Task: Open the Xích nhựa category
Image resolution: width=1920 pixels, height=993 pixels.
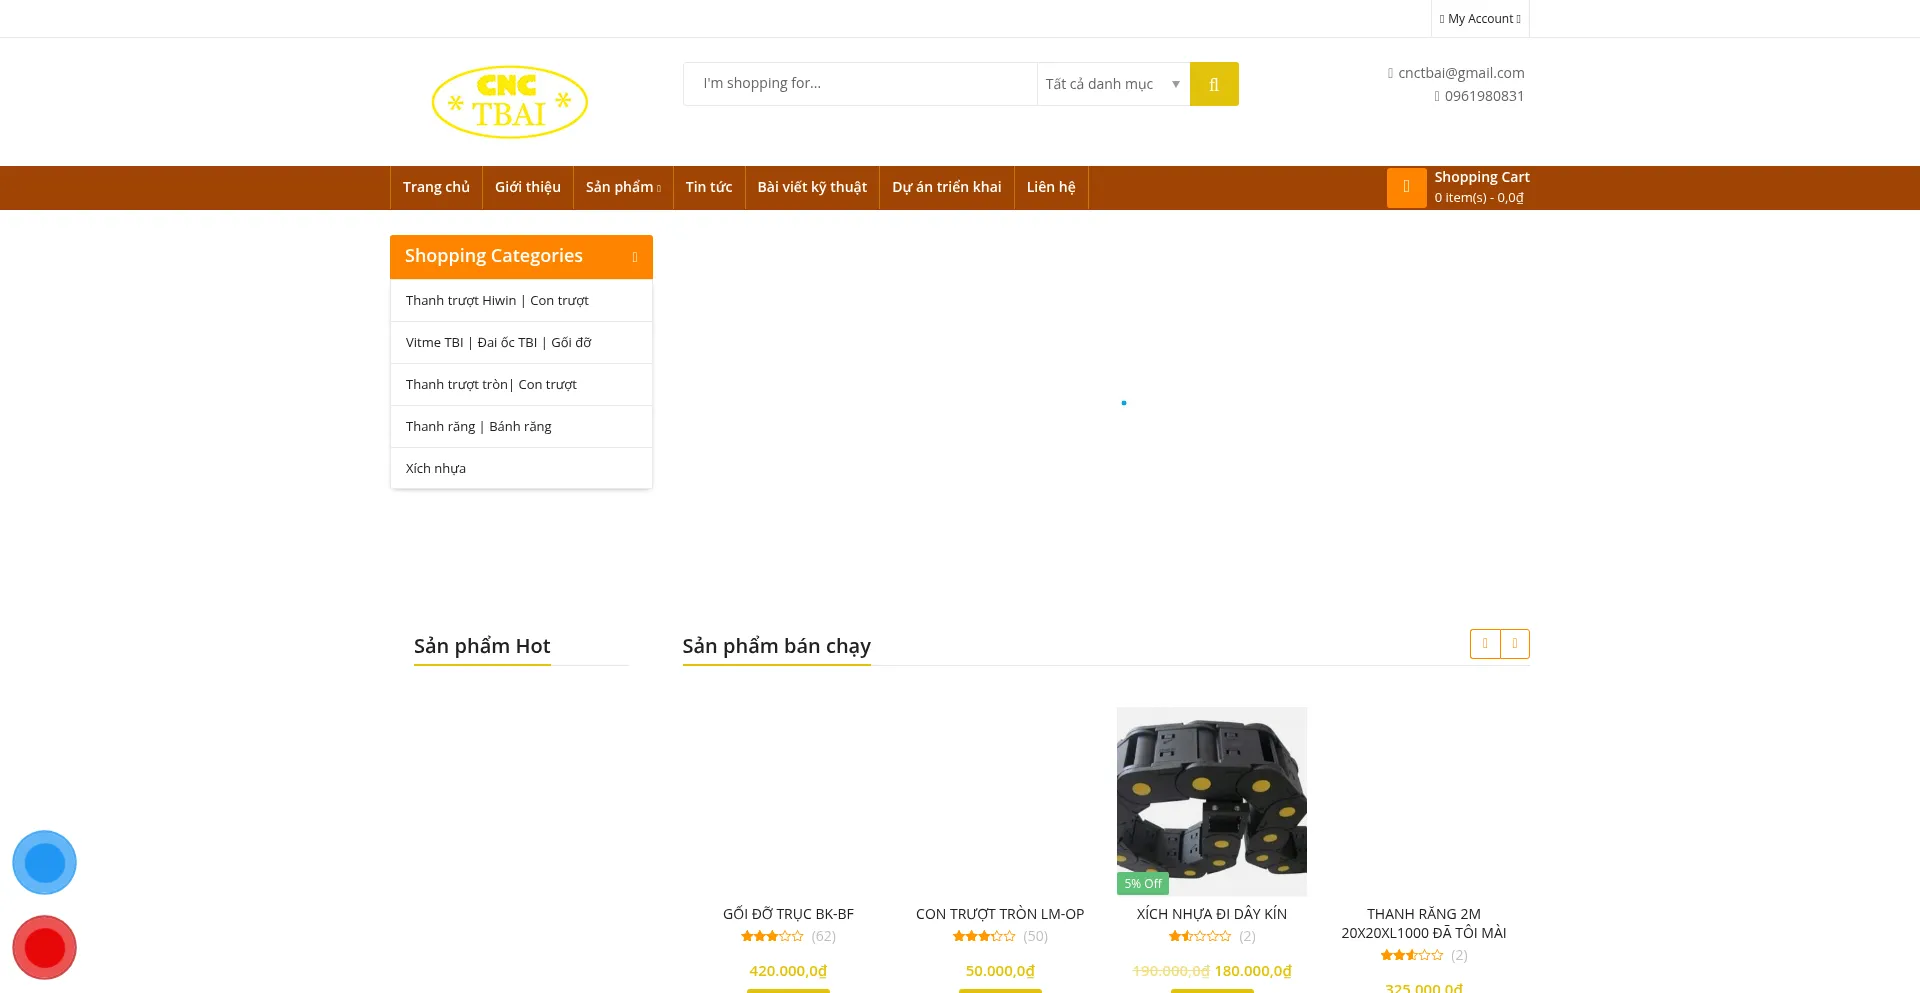Action: (436, 468)
